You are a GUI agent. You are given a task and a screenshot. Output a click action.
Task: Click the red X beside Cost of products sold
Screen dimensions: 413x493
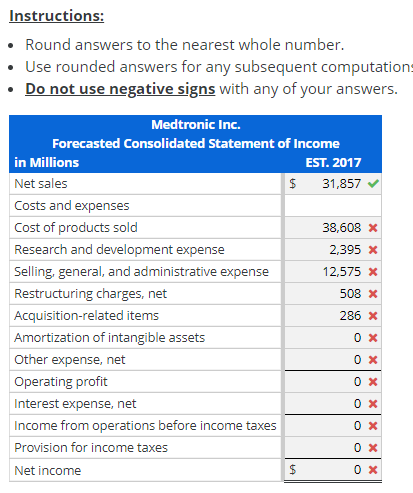373,228
